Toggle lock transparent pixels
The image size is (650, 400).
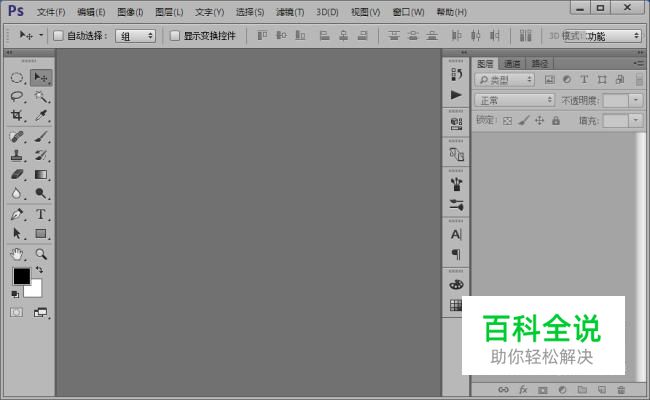click(x=507, y=121)
